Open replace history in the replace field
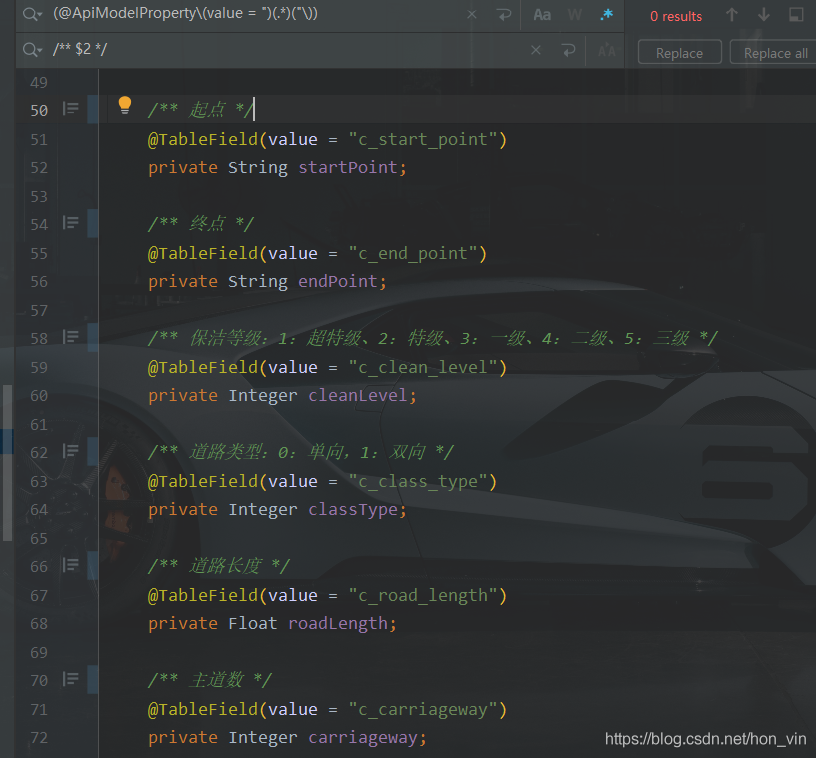816x758 pixels. coord(32,50)
